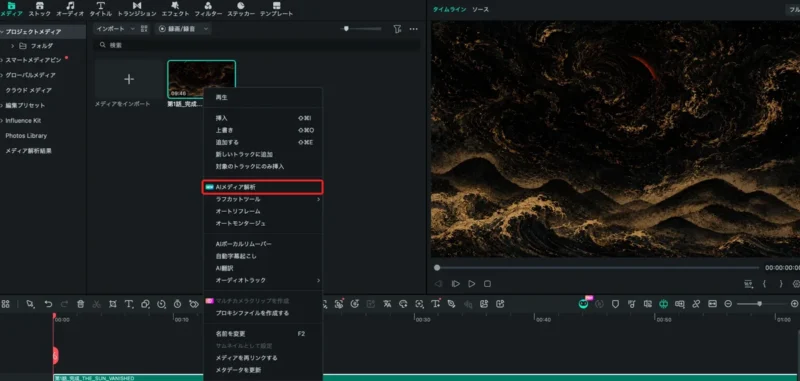Click the timeline Delete trash icon
The height and width of the screenshot is (381, 800).
(81, 304)
